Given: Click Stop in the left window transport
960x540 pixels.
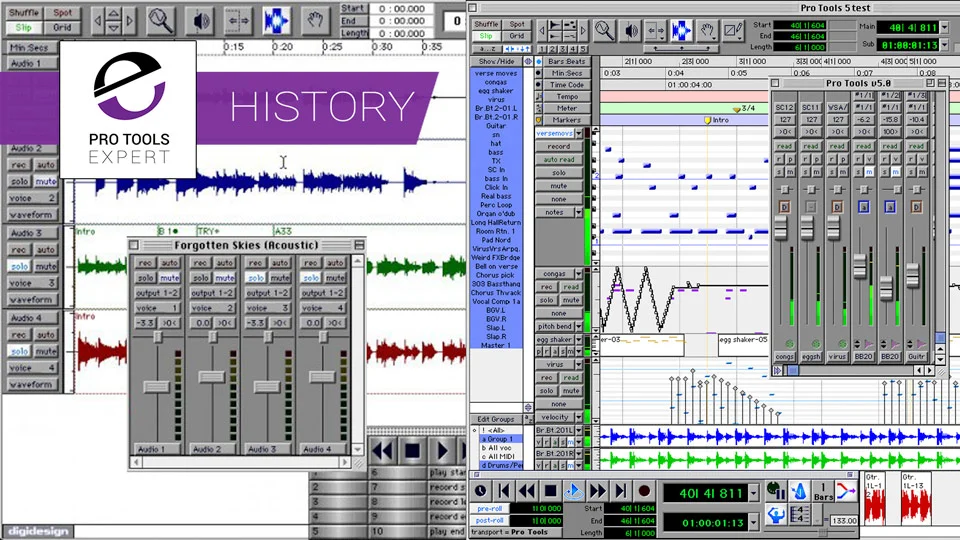Looking at the screenshot, I should click(412, 452).
